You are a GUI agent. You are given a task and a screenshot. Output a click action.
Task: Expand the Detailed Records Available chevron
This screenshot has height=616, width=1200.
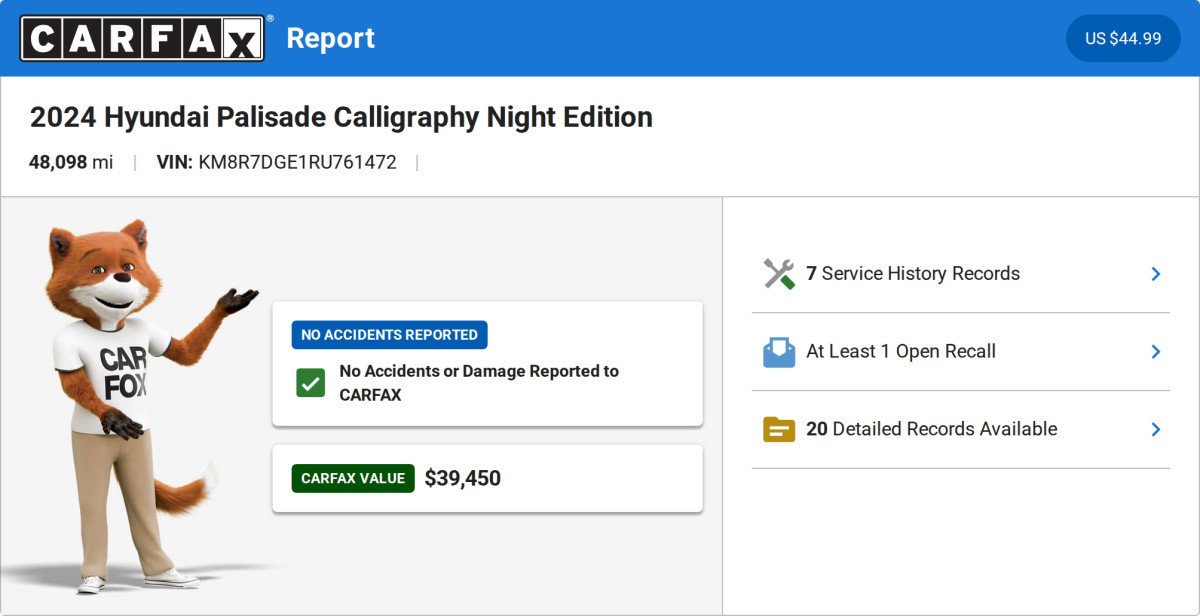coord(1155,429)
